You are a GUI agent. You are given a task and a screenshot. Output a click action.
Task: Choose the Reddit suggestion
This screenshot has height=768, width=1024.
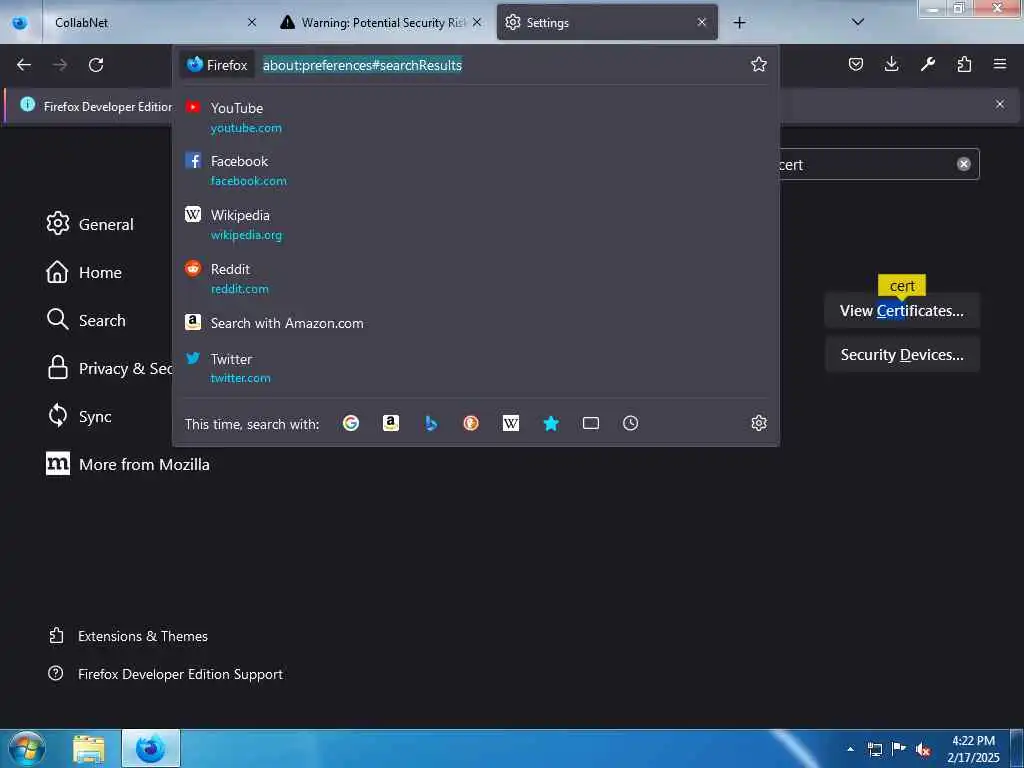click(476, 278)
